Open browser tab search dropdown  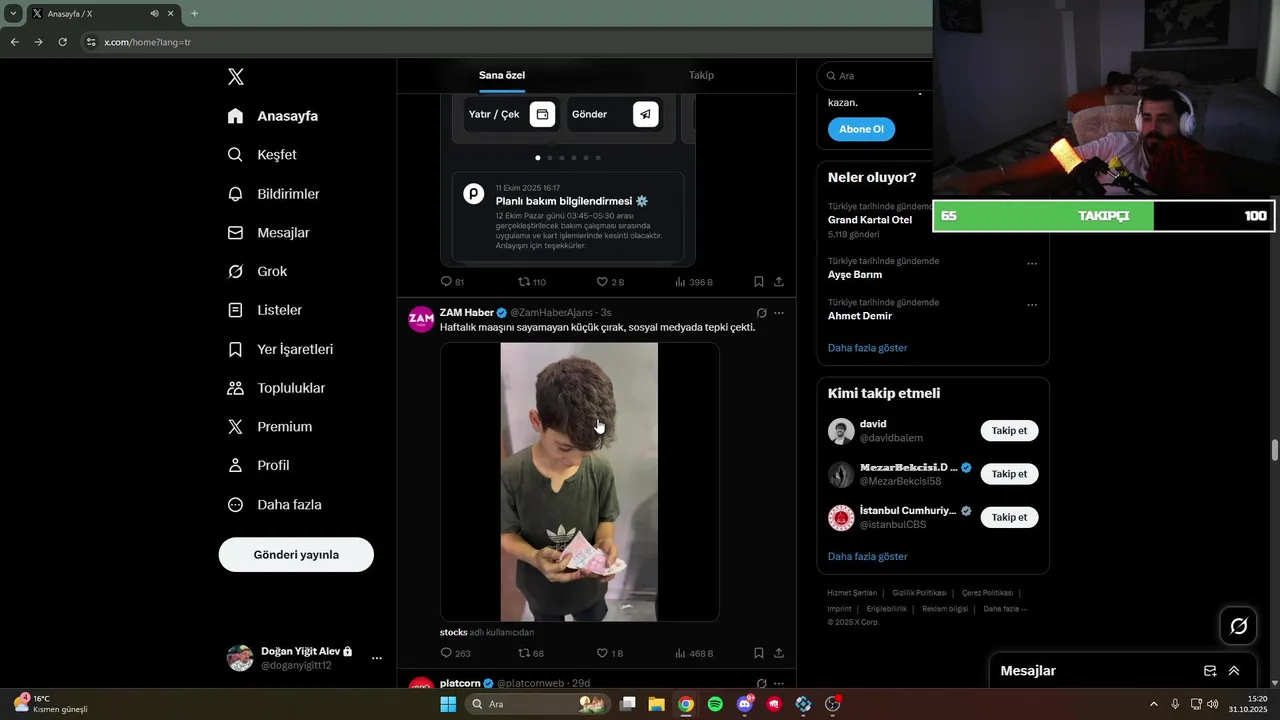pyautogui.click(x=13, y=14)
